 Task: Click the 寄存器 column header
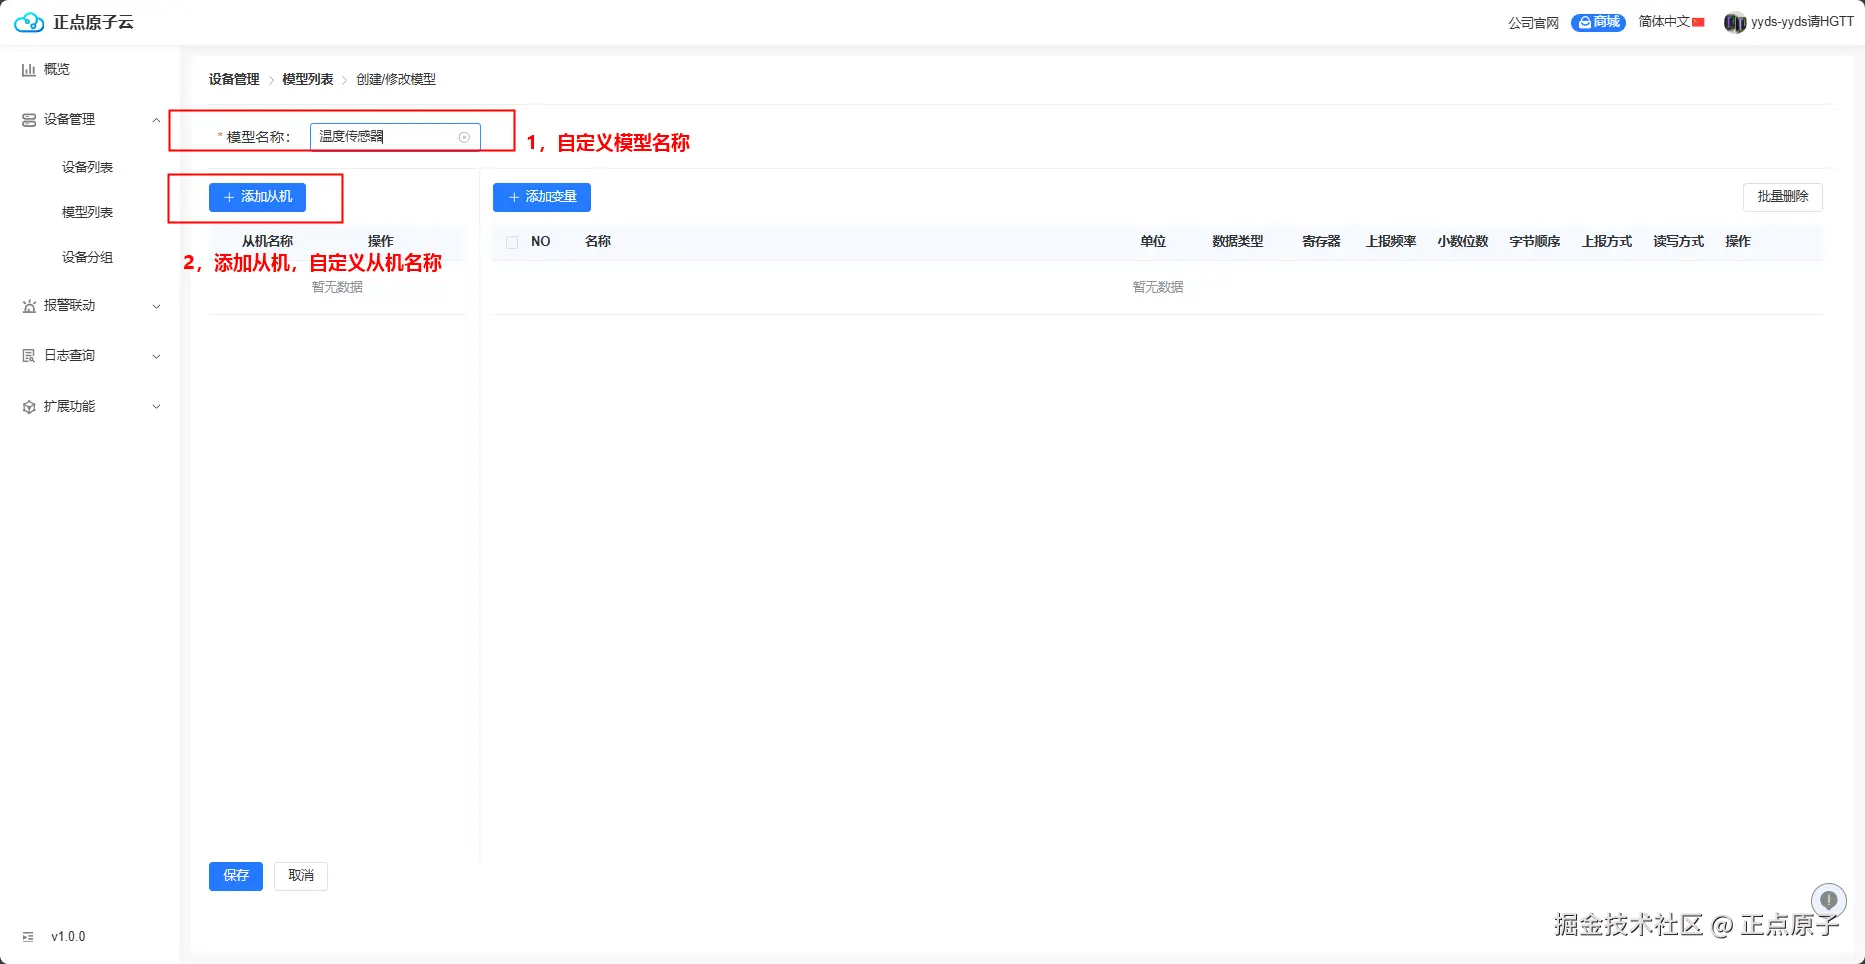click(x=1321, y=242)
